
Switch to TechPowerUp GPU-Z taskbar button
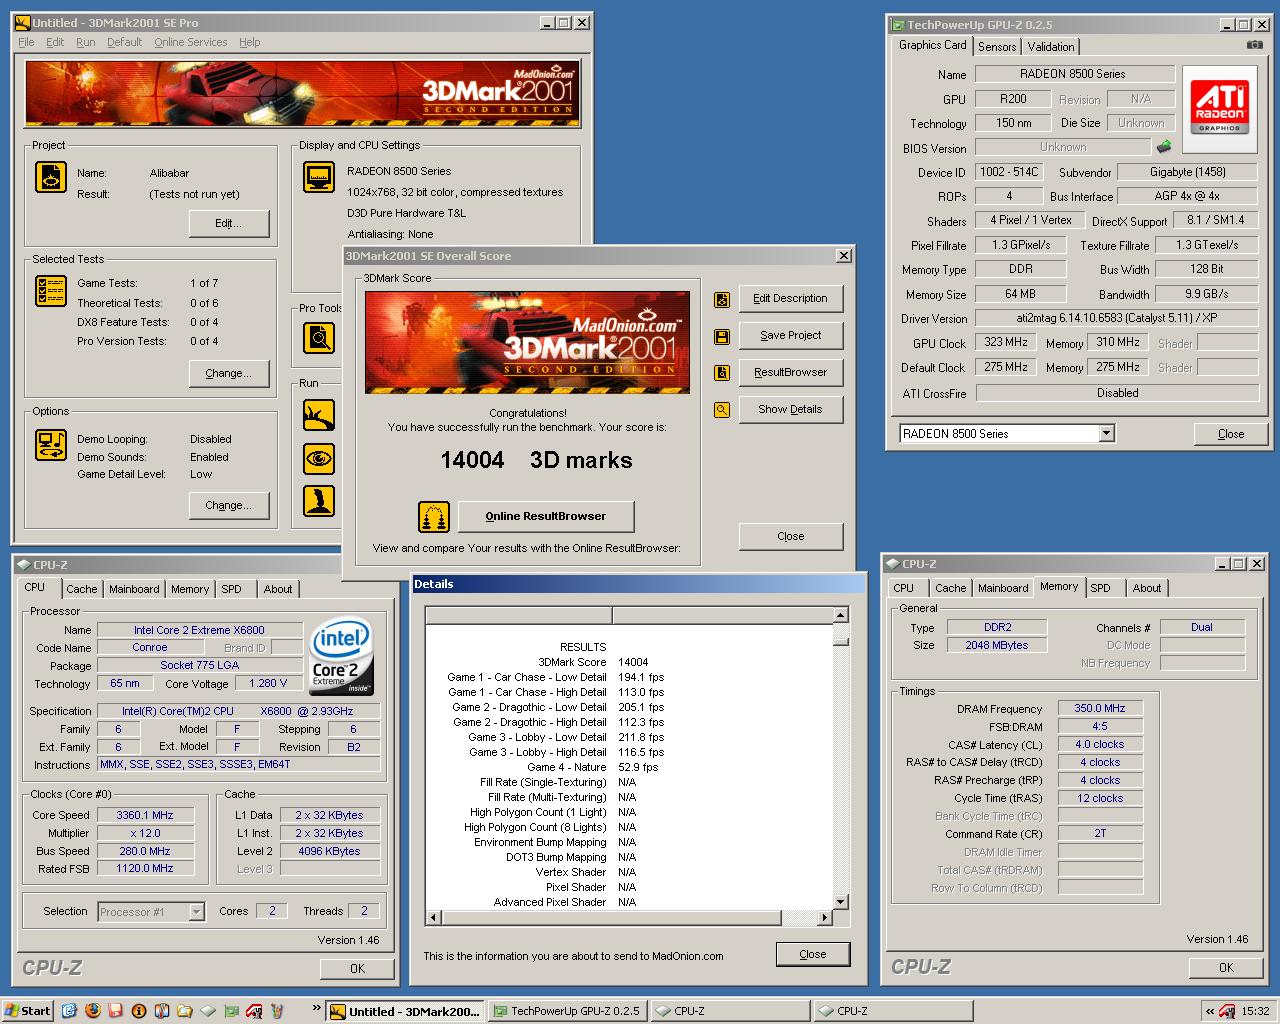(567, 1011)
